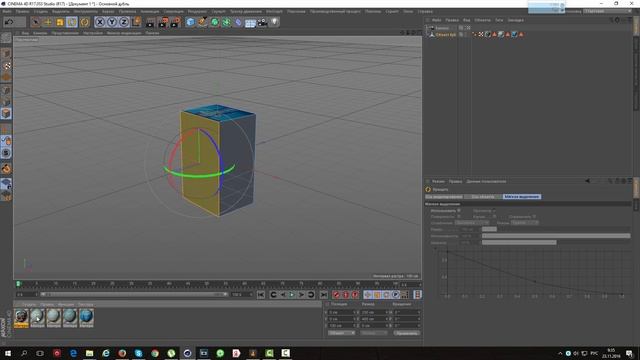The width and height of the screenshot is (640, 360).
Task: Open the Render Settings clapperboard icon
Action: point(176,22)
